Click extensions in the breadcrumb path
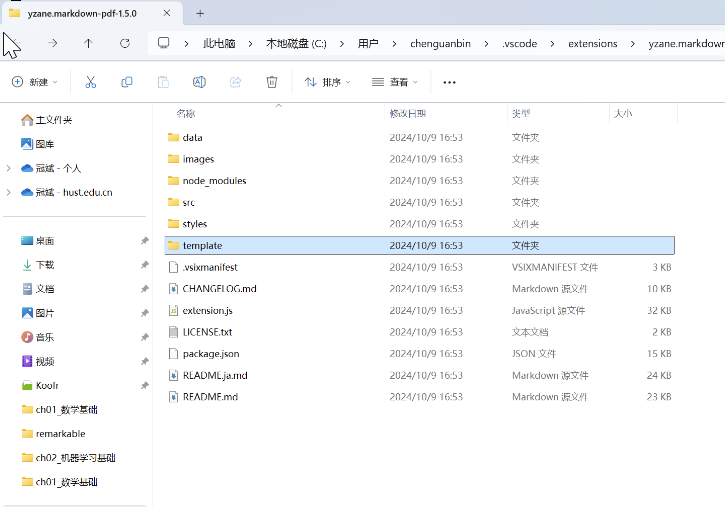The image size is (725, 507). (593, 43)
